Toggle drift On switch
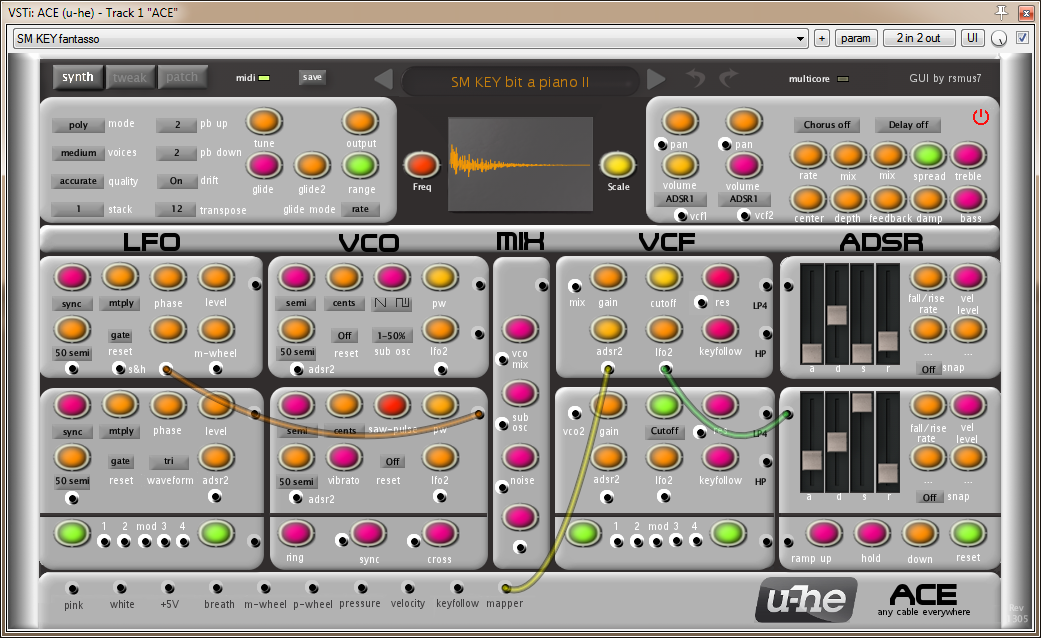The width and height of the screenshot is (1041, 638). [x=176, y=181]
